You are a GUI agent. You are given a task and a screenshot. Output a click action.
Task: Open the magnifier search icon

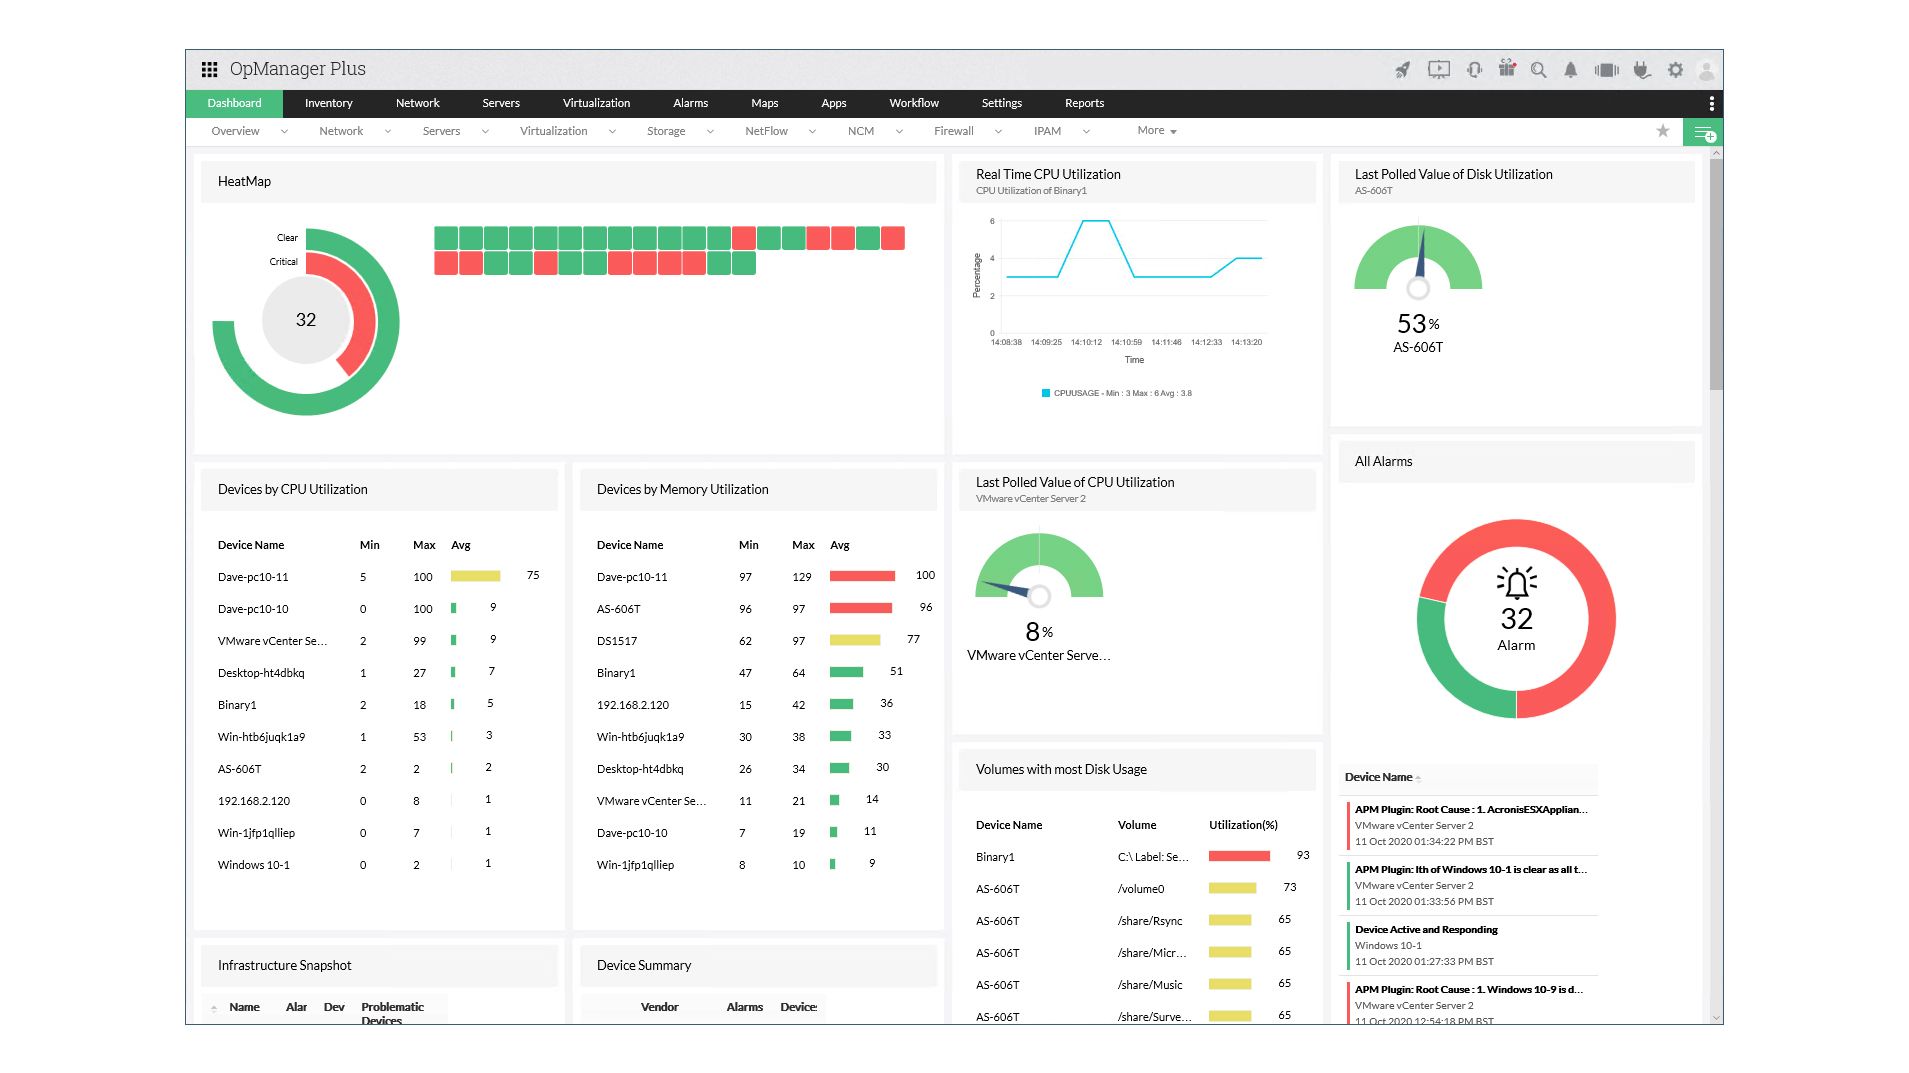pos(1538,70)
